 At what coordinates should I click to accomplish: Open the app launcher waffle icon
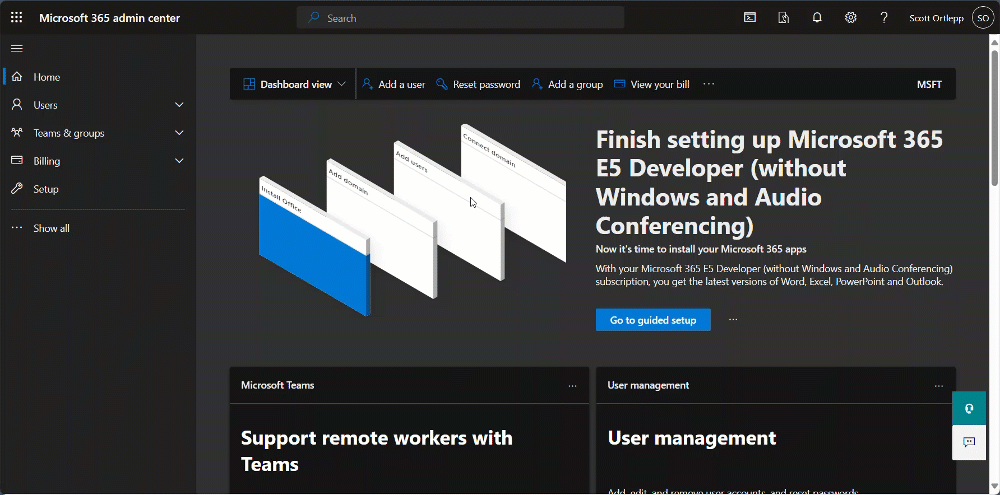(17, 18)
